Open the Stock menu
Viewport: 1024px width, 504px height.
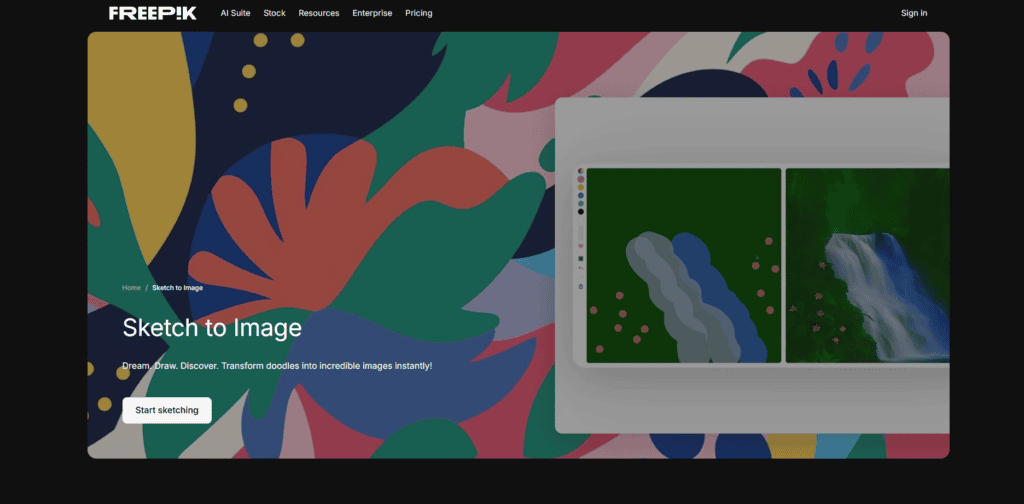[274, 13]
